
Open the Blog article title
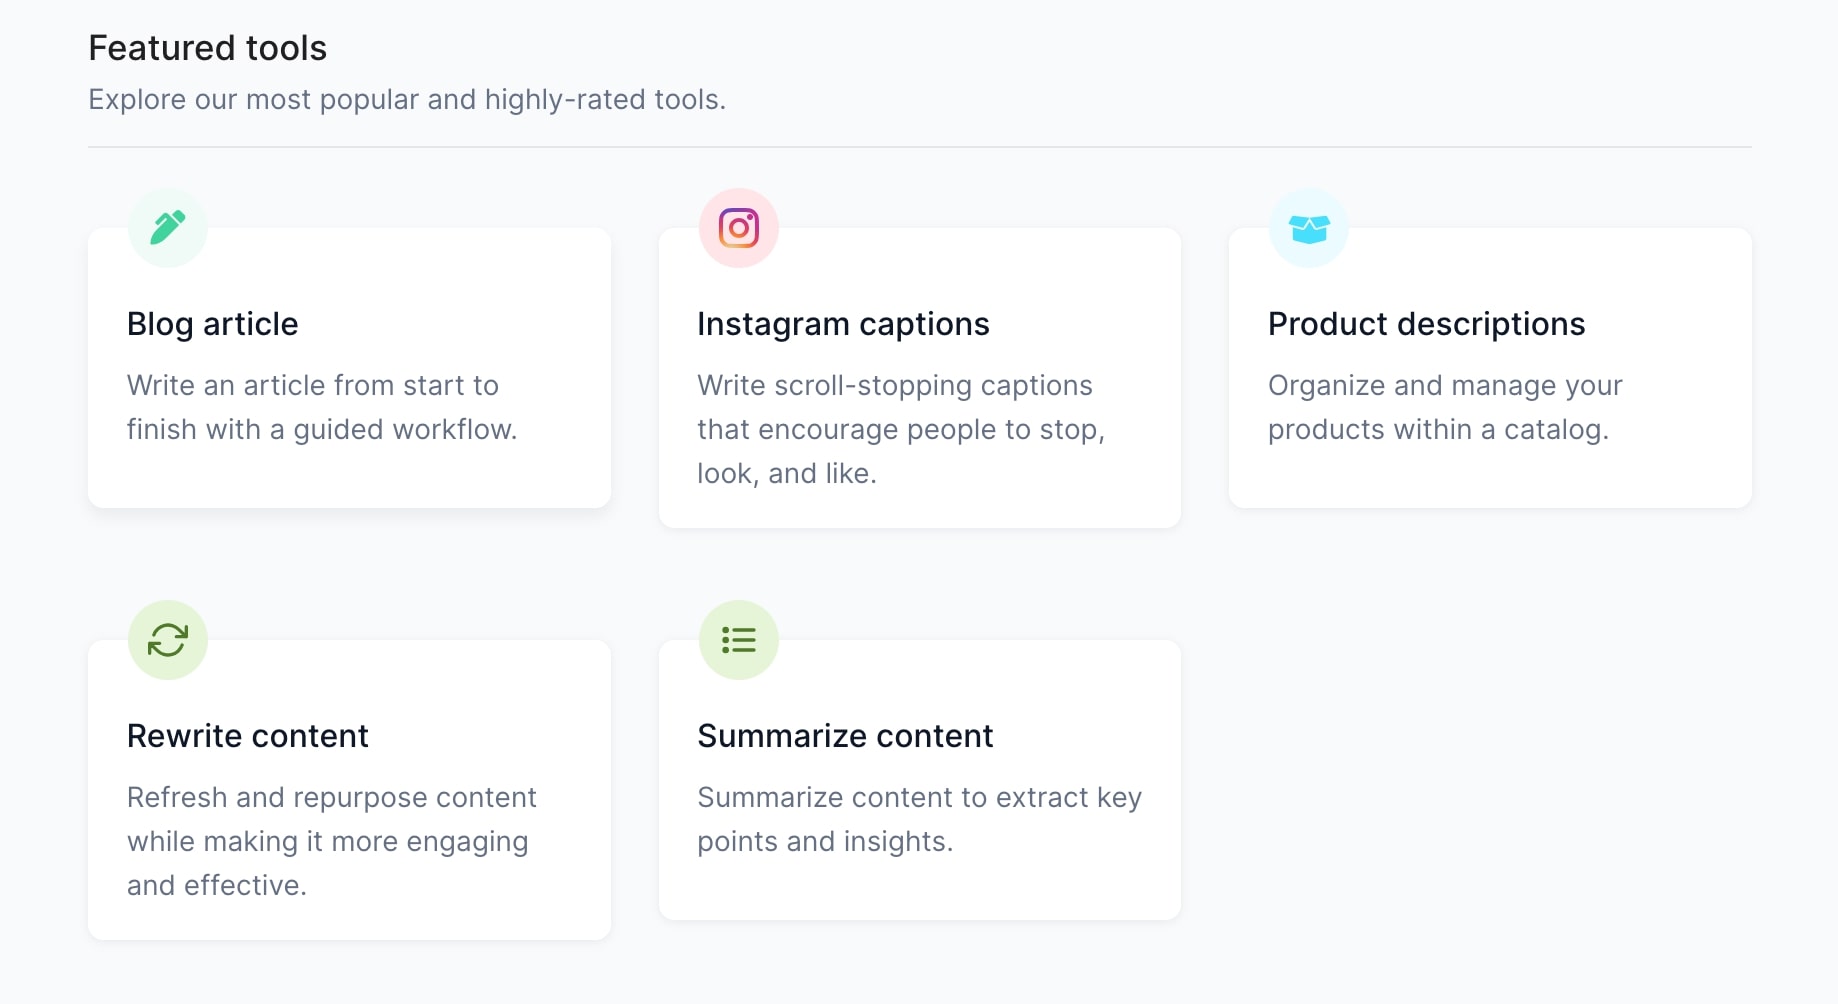213,324
